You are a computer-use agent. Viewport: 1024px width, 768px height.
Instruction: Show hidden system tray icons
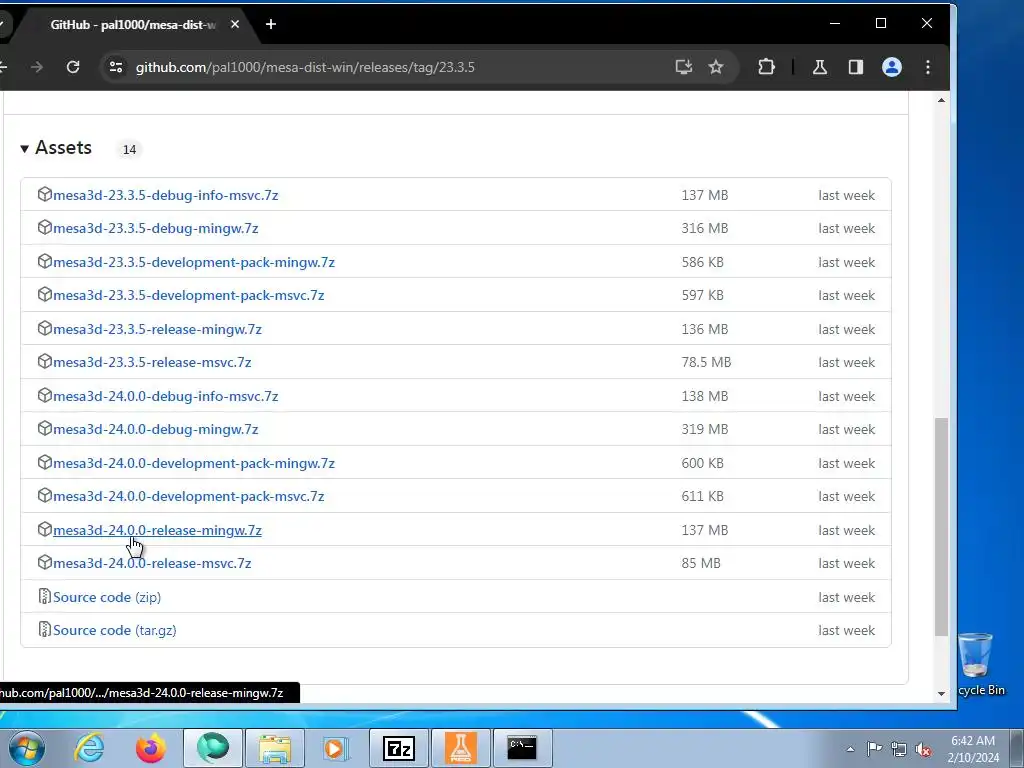pyautogui.click(x=850, y=749)
